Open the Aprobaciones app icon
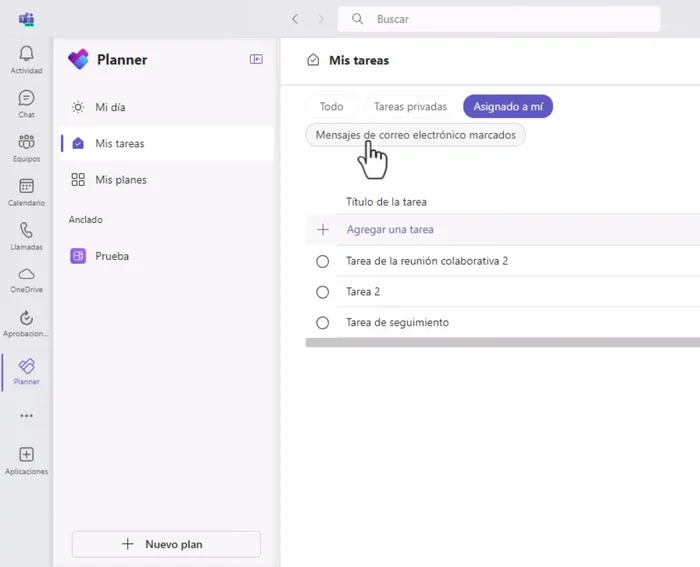This screenshot has height=567, width=700. tap(26, 318)
